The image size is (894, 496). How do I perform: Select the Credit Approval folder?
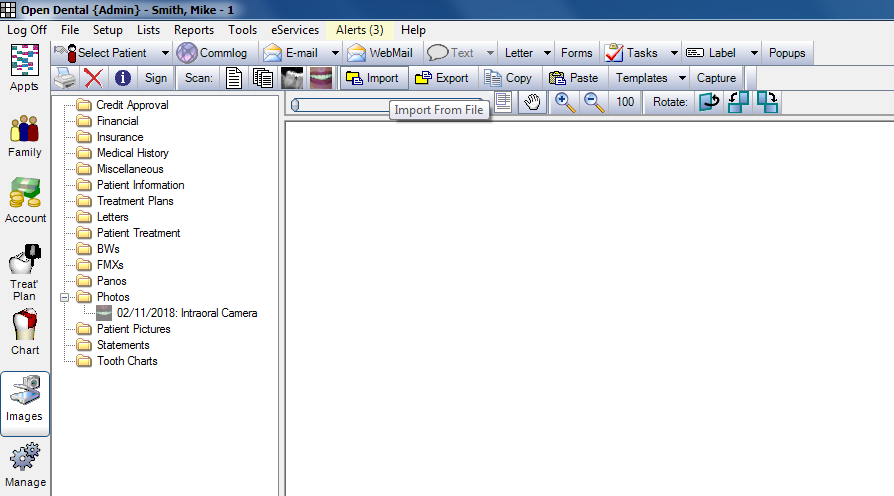pos(132,105)
